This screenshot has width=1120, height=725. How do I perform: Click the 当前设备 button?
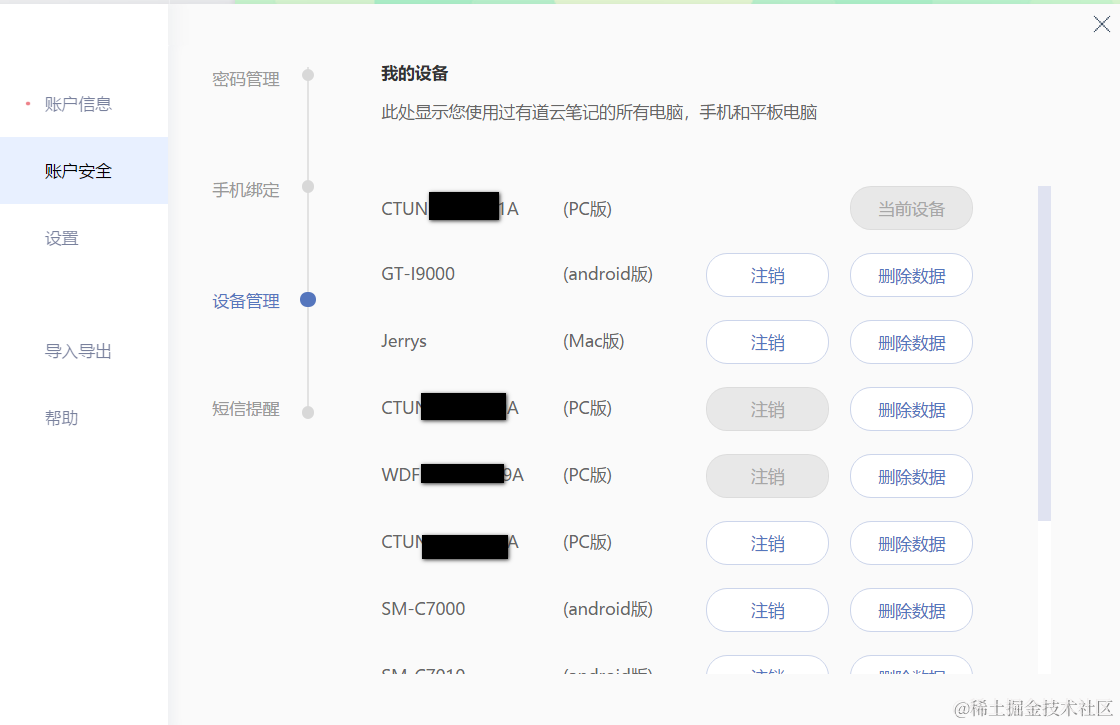(x=911, y=209)
